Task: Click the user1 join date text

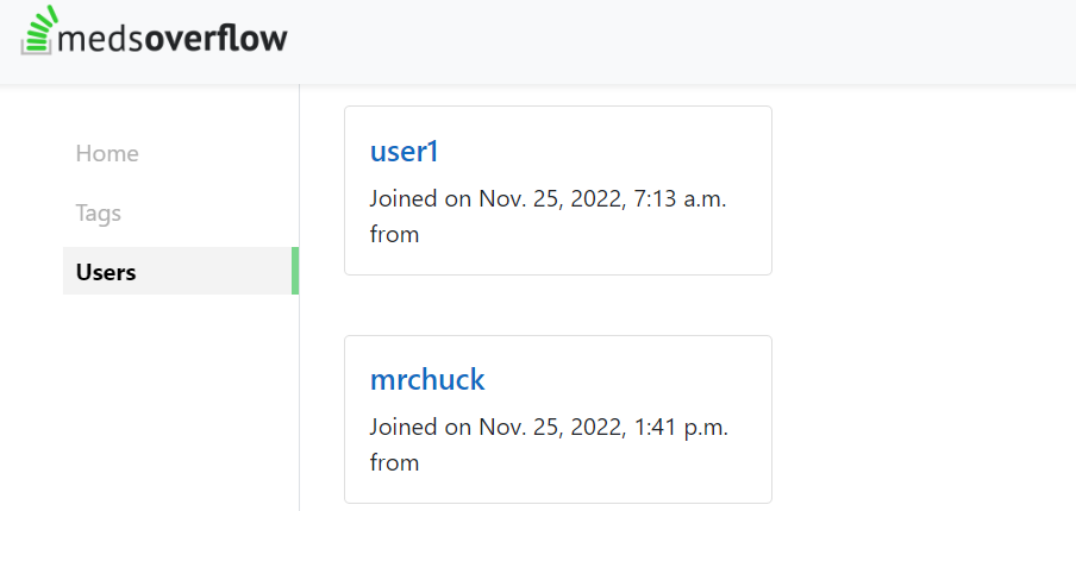Action: [548, 199]
